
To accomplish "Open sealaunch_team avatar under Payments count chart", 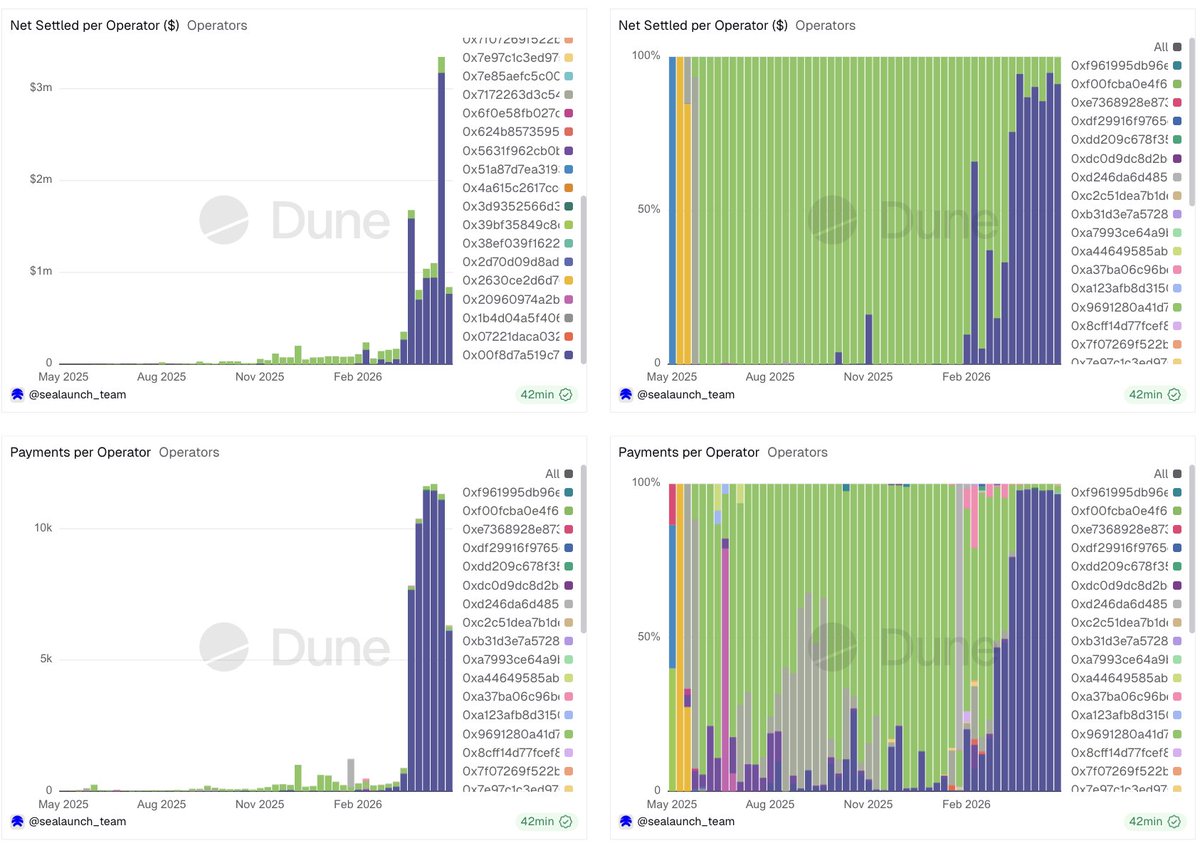I will [x=17, y=821].
